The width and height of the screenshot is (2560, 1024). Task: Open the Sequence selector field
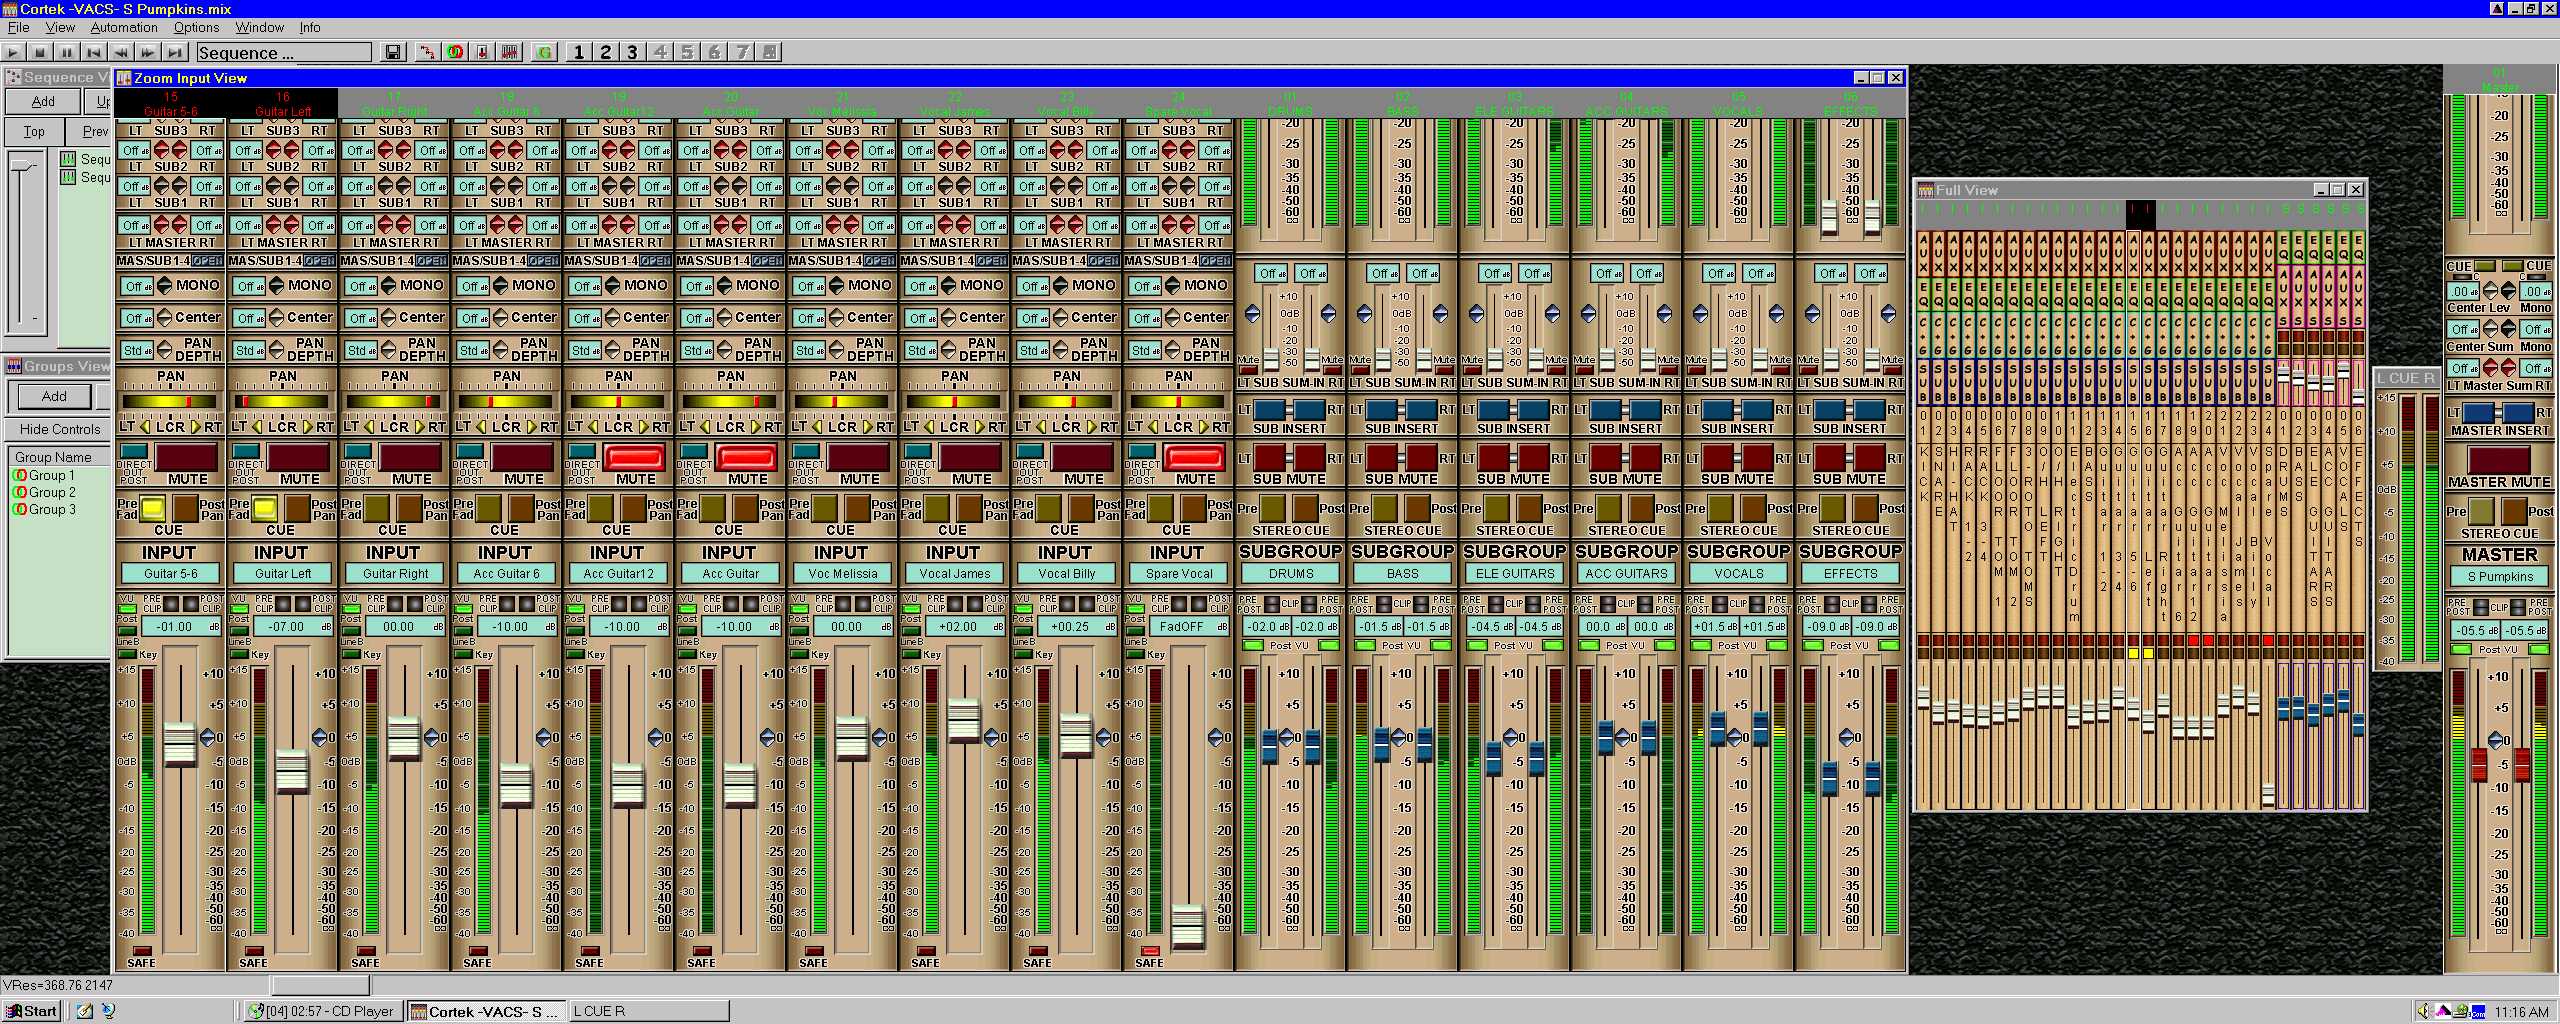point(283,53)
